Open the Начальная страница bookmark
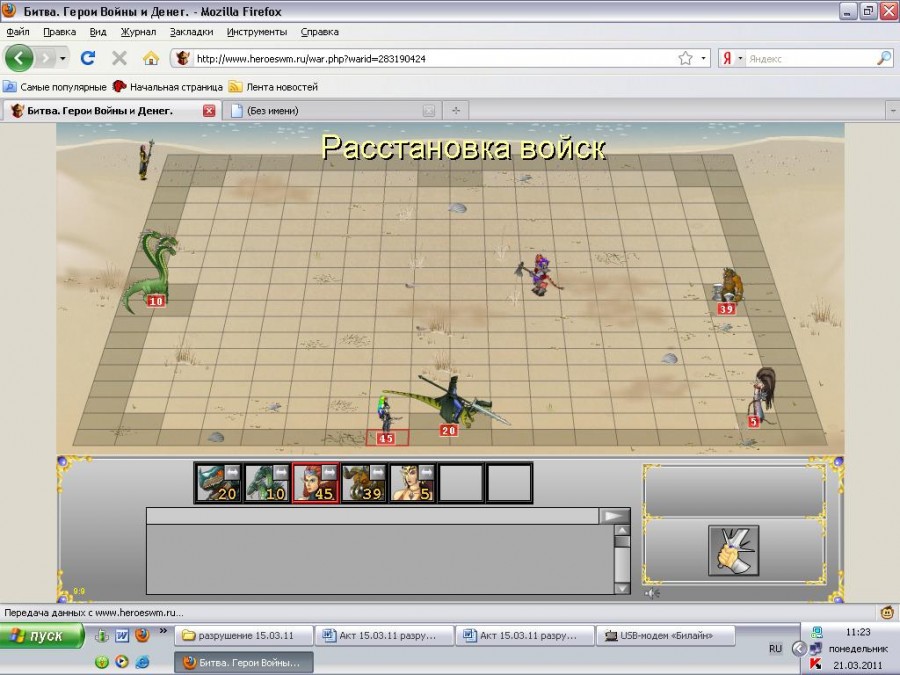This screenshot has height=675, width=900. 168,87
